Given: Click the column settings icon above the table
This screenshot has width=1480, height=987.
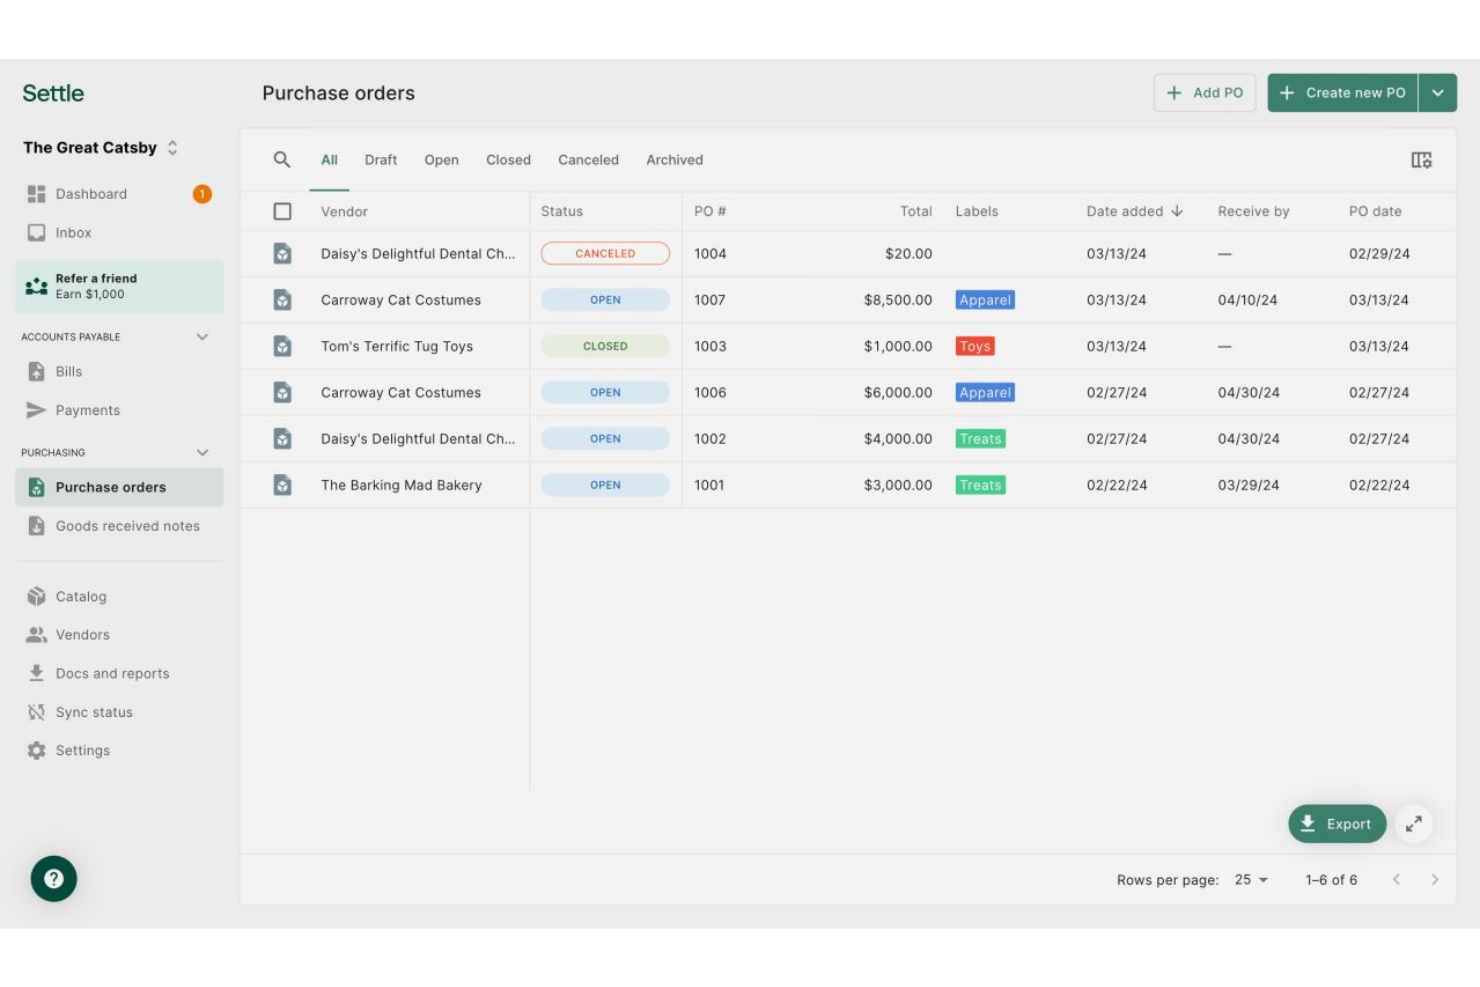Looking at the screenshot, I should pos(1421,159).
